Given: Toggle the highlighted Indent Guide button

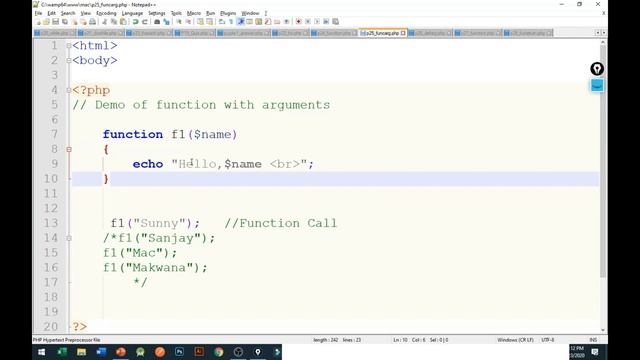Looking at the screenshot, I should click(x=240, y=22).
